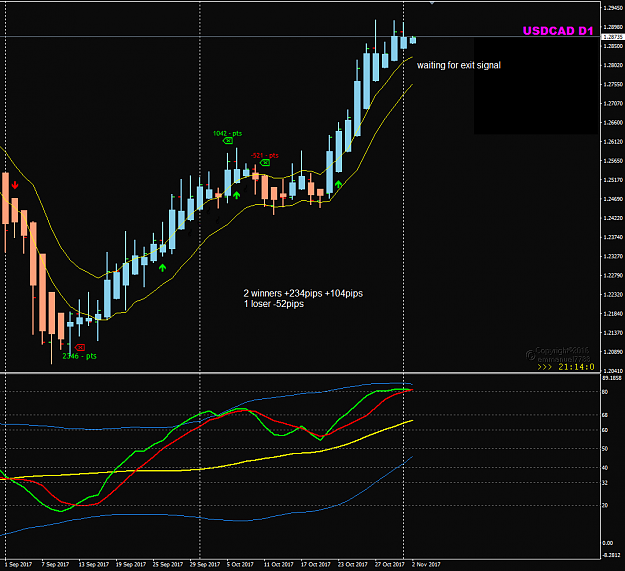Select the red close marker above 2346 pts

click(80, 347)
